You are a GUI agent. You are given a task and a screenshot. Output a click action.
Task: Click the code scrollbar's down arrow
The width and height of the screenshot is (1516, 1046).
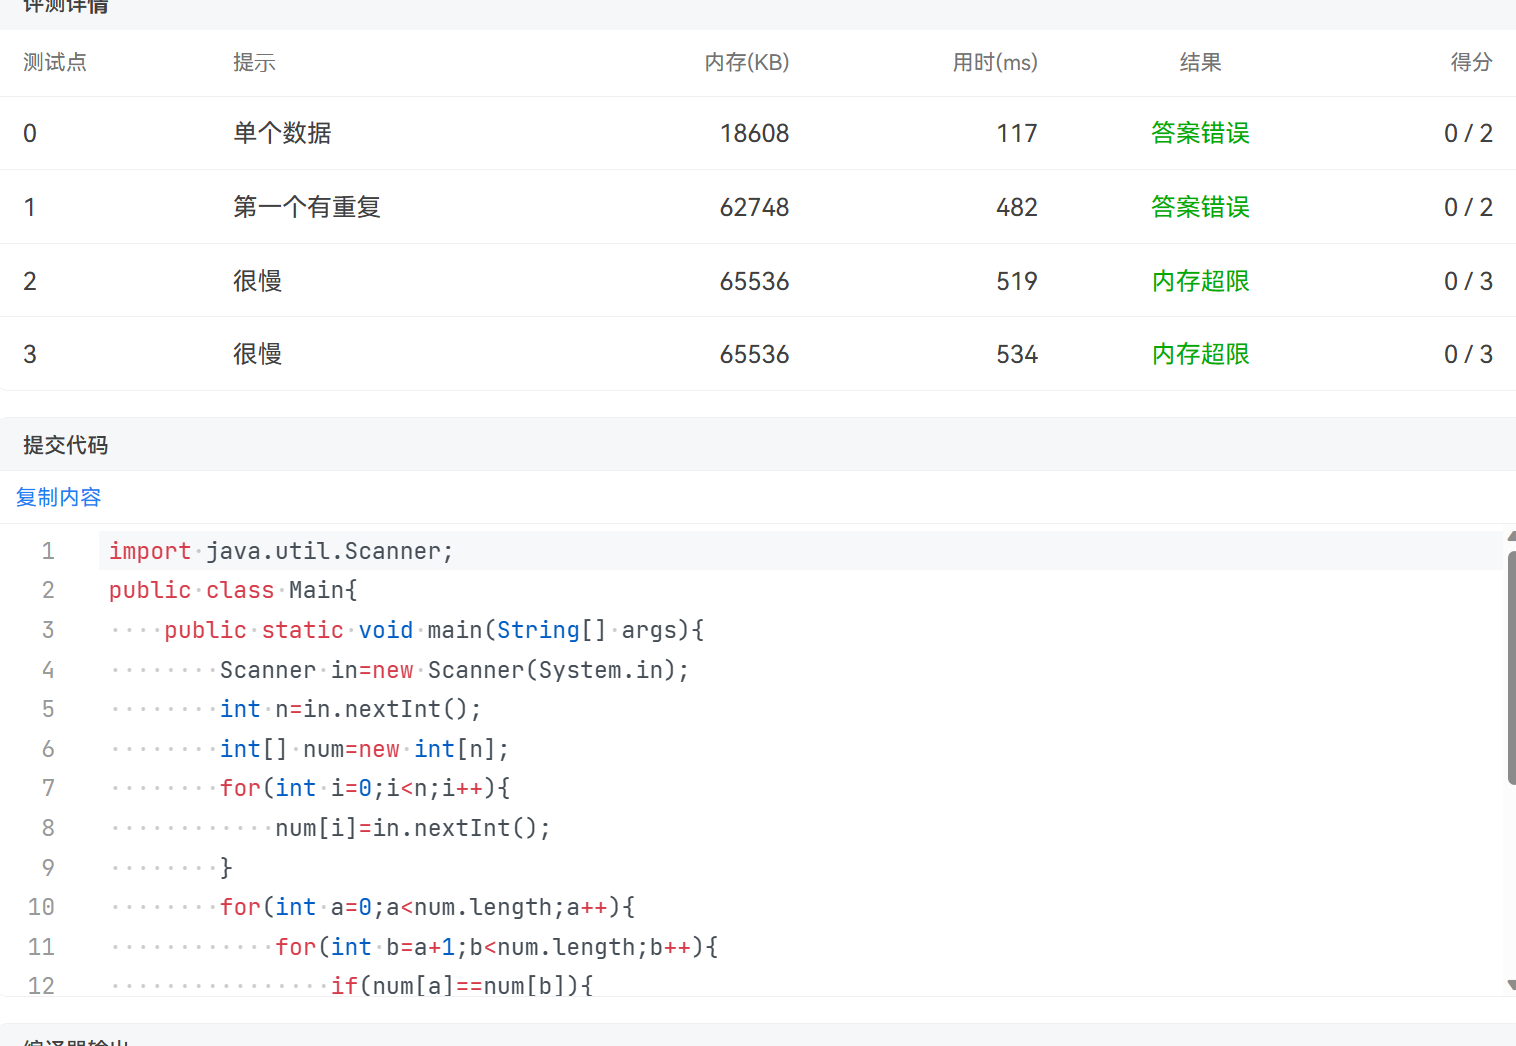click(1511, 985)
